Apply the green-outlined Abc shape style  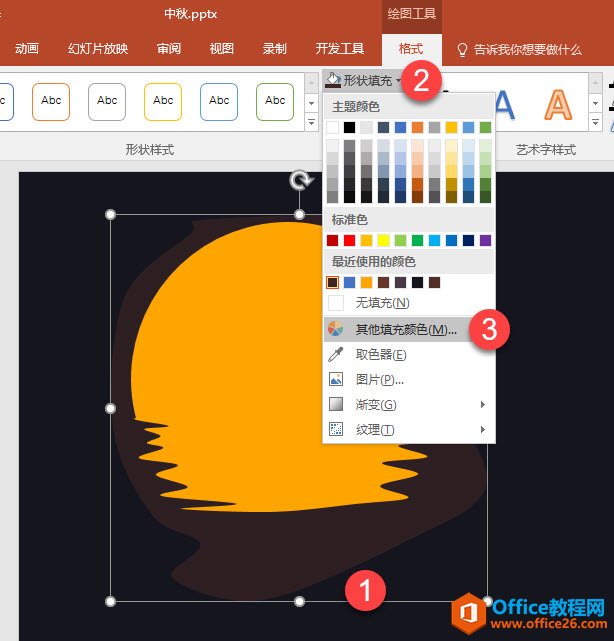point(275,101)
